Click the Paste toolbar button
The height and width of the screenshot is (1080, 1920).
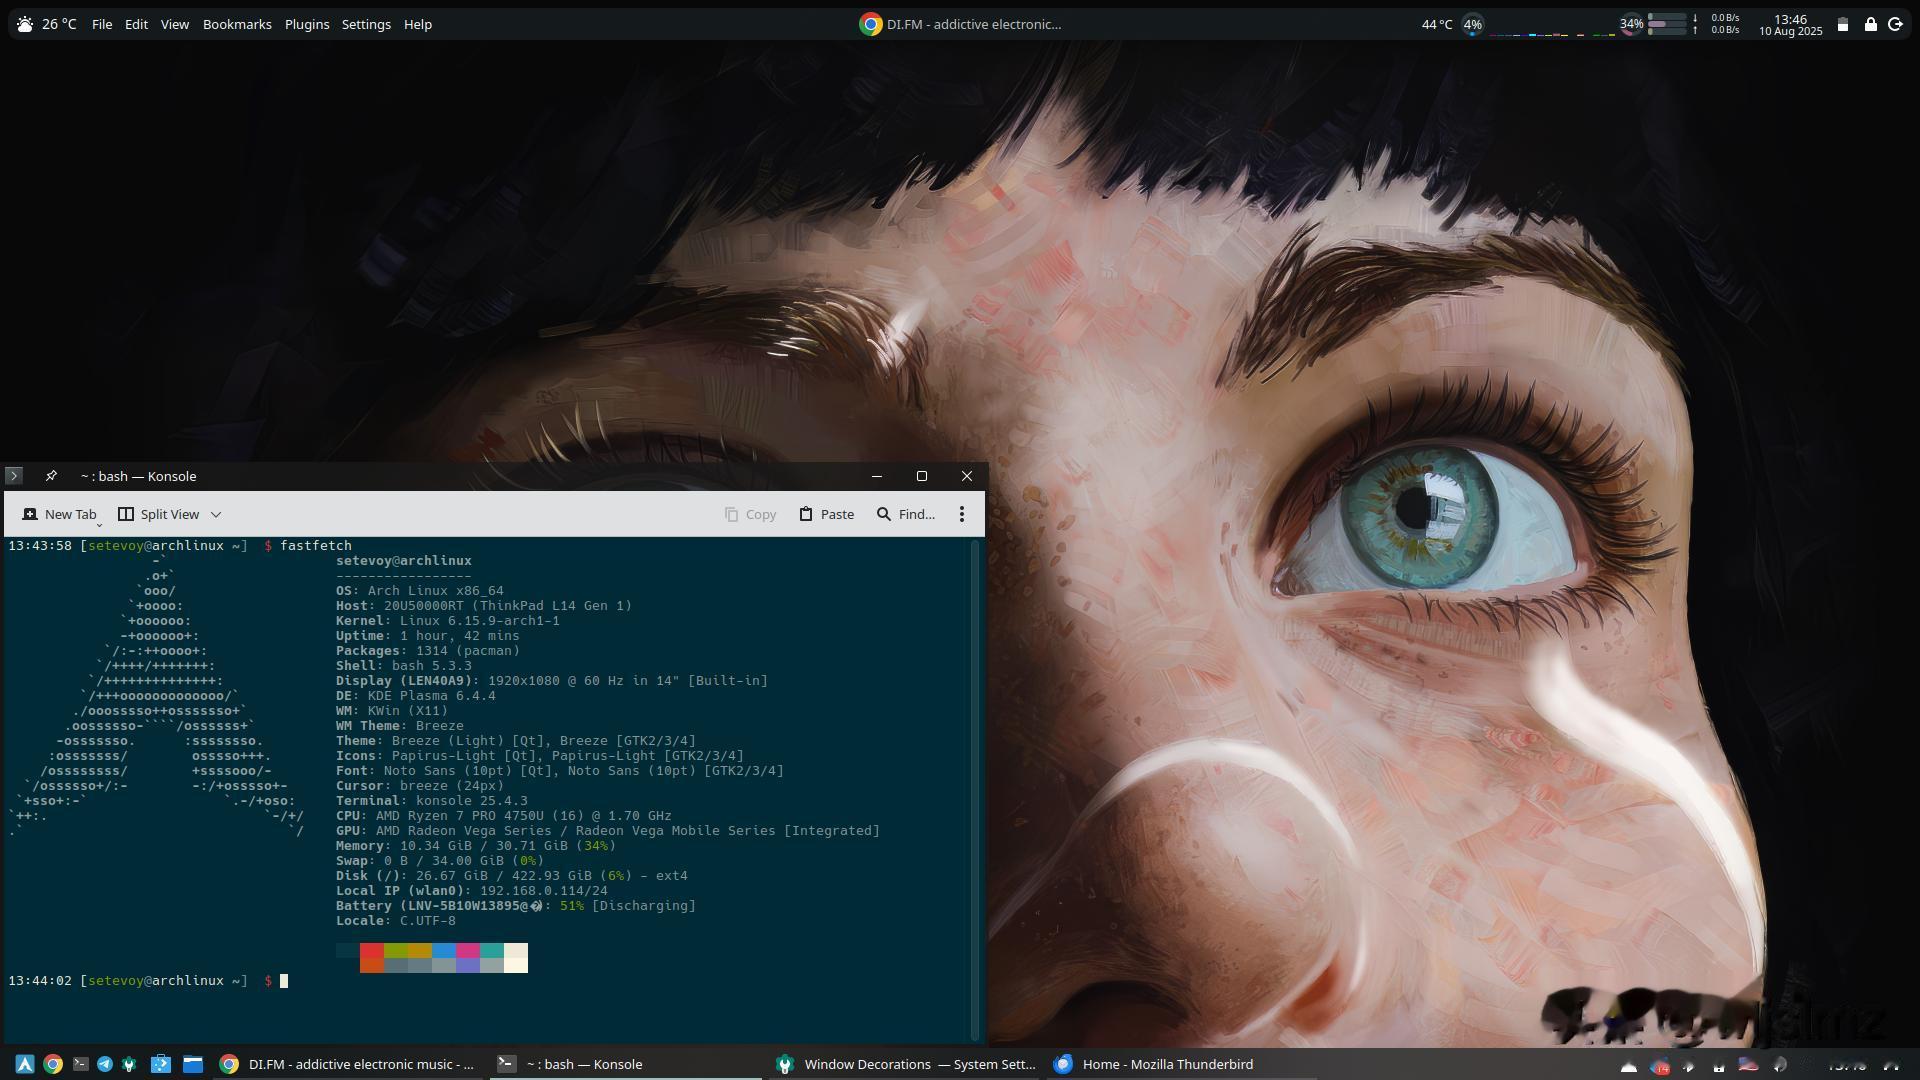826,514
